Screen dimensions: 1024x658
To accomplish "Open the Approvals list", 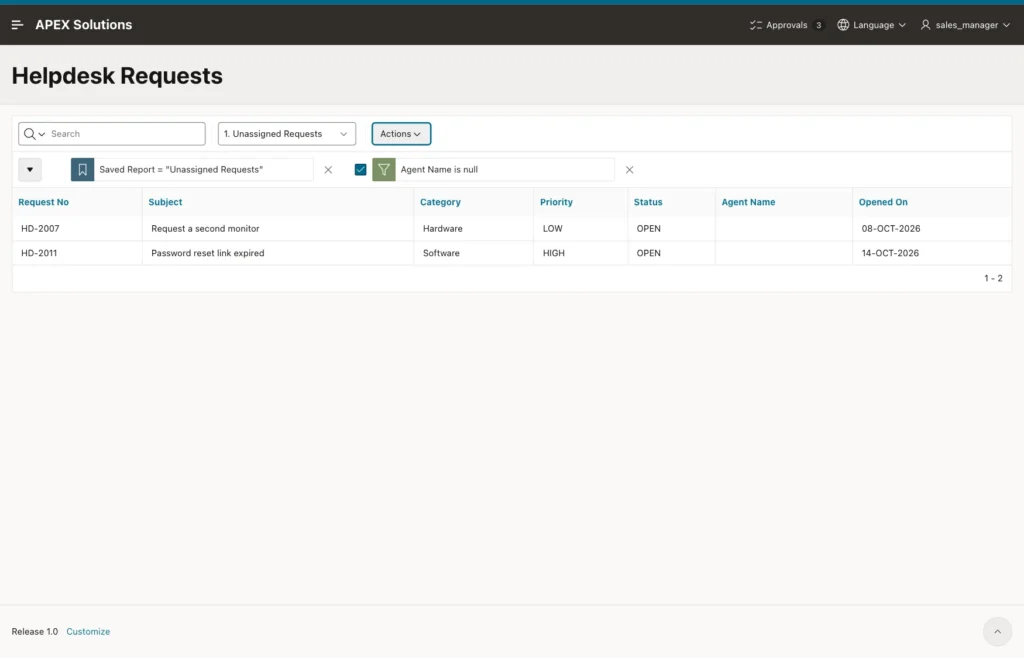I will point(786,25).
